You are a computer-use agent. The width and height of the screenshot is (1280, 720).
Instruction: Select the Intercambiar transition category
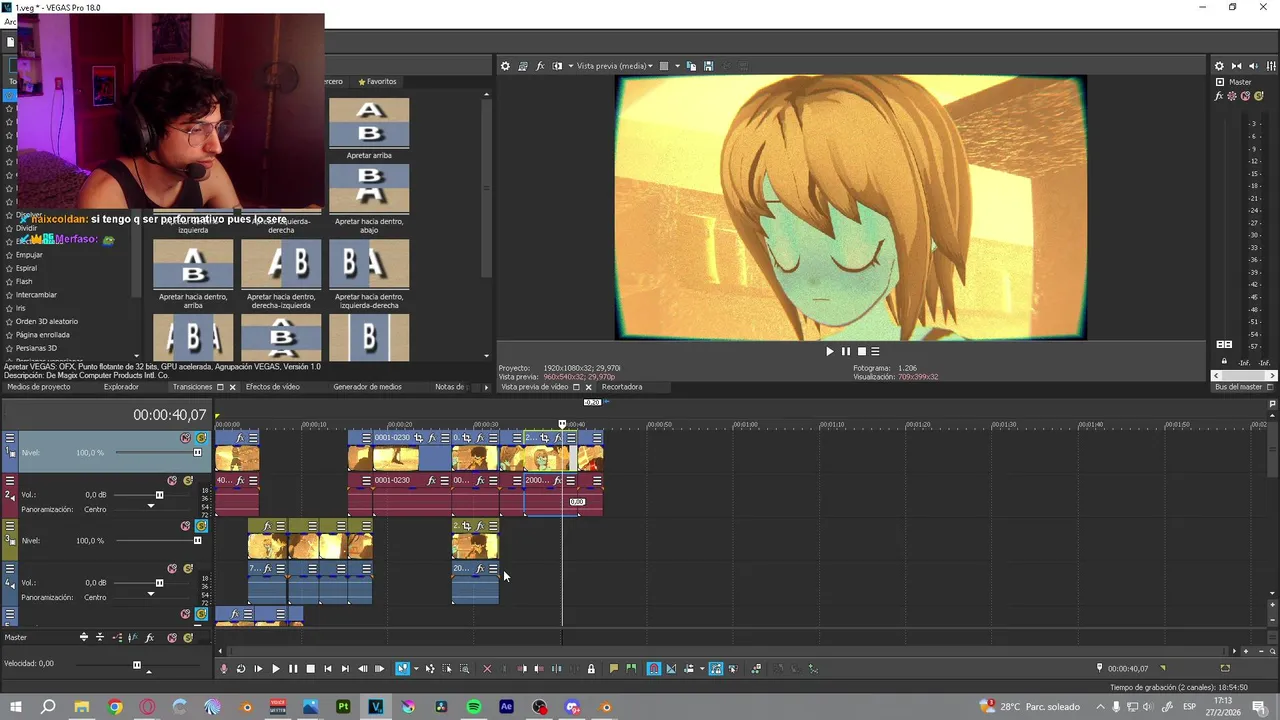tap(36, 295)
